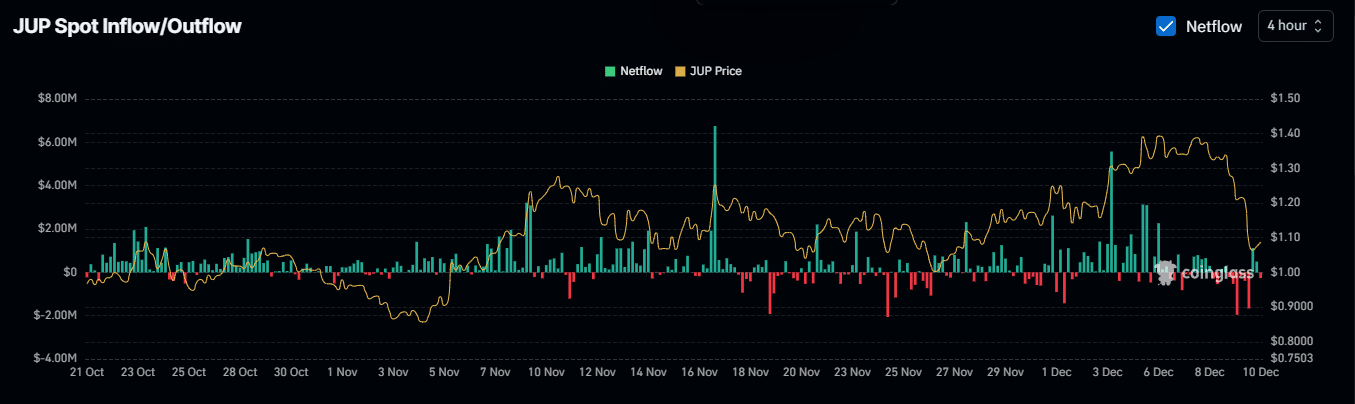Uncheck the Netflow checkbox
This screenshot has height=404, width=1355.
click(1165, 27)
